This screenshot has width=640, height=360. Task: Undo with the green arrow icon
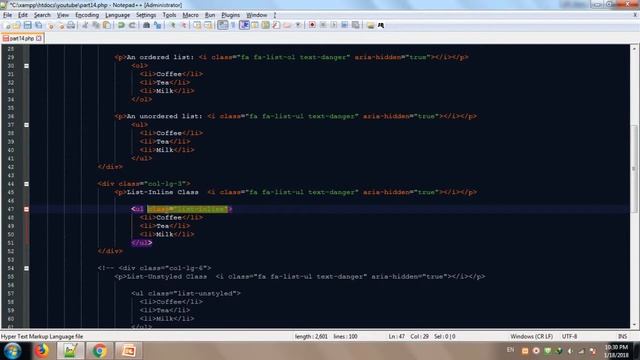click(121, 25)
